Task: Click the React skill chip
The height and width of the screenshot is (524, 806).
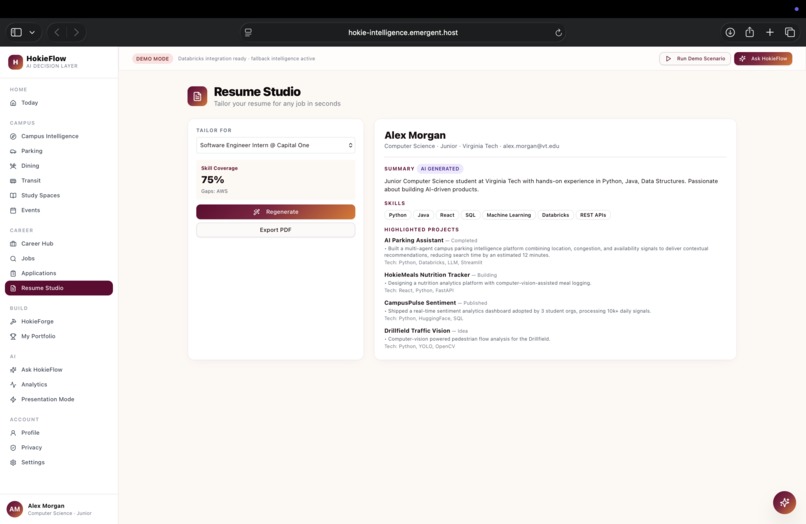Action: click(447, 215)
